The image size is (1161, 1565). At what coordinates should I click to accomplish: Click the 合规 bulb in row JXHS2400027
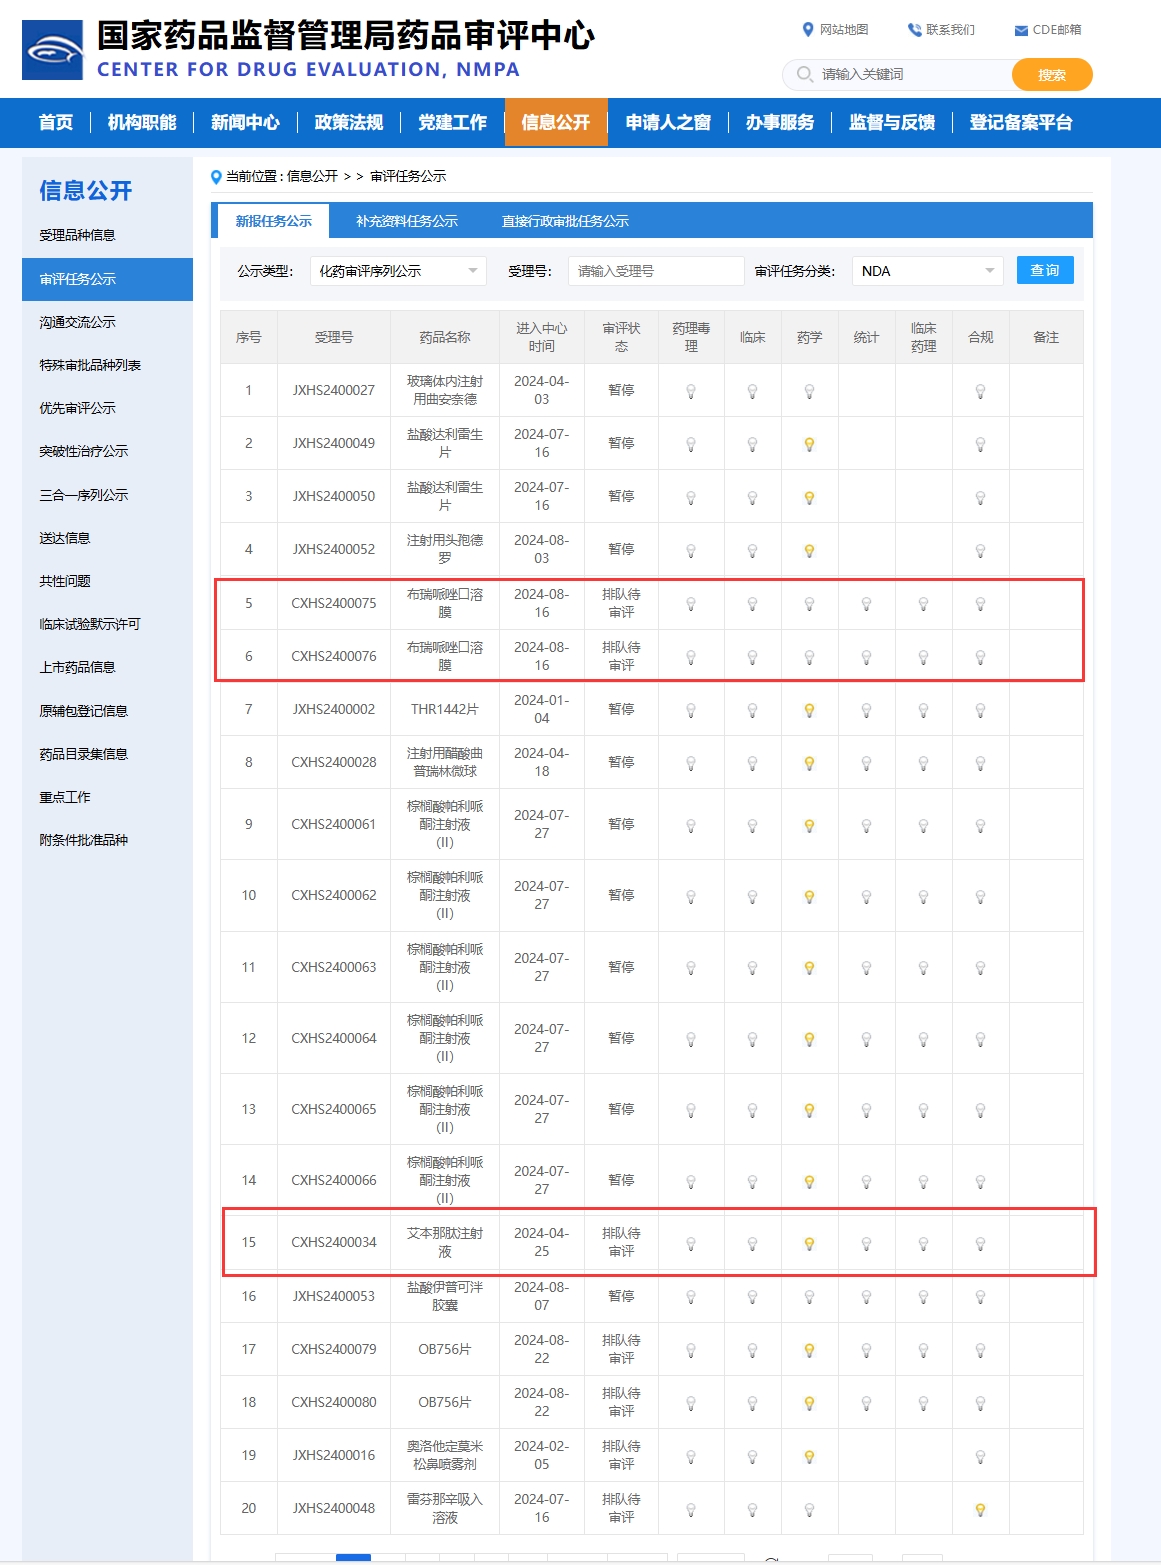[981, 391]
